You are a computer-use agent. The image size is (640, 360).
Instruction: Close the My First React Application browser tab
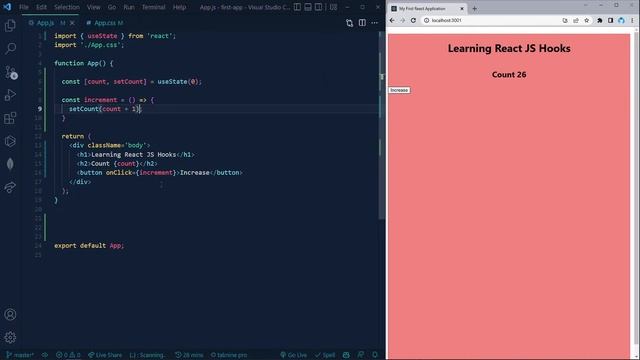tap(462, 8)
